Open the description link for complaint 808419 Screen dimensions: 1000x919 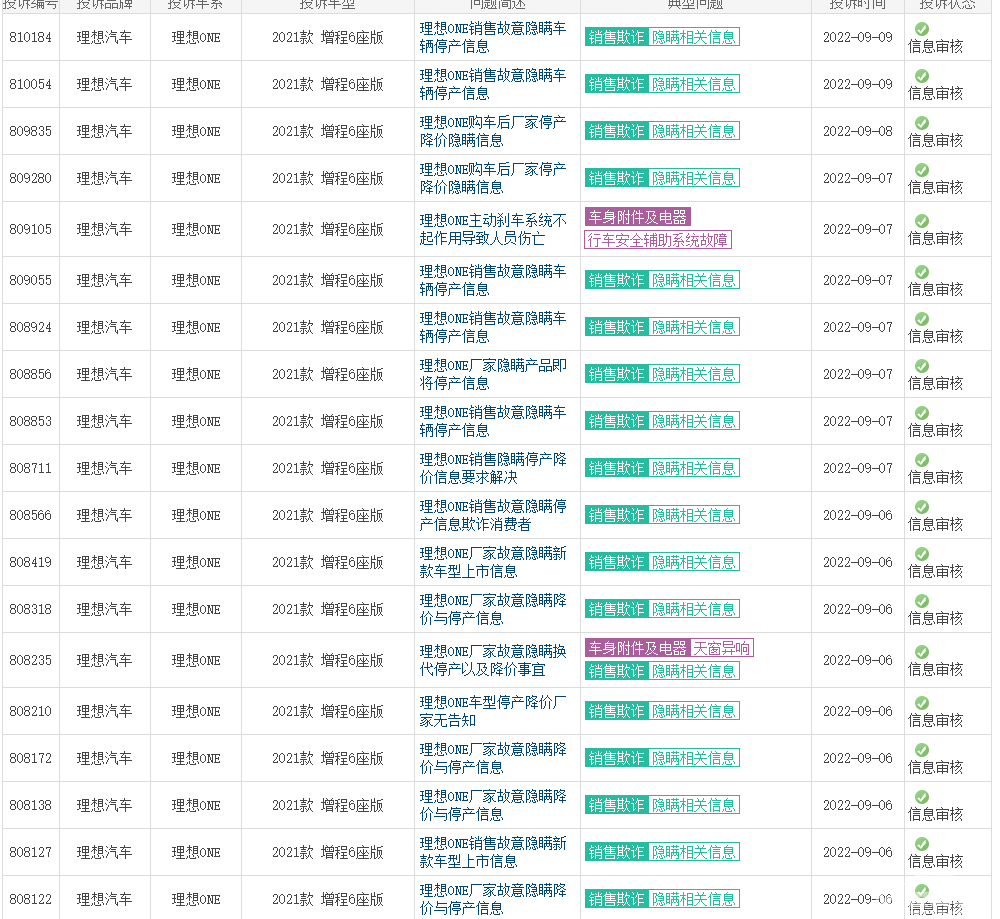point(493,562)
